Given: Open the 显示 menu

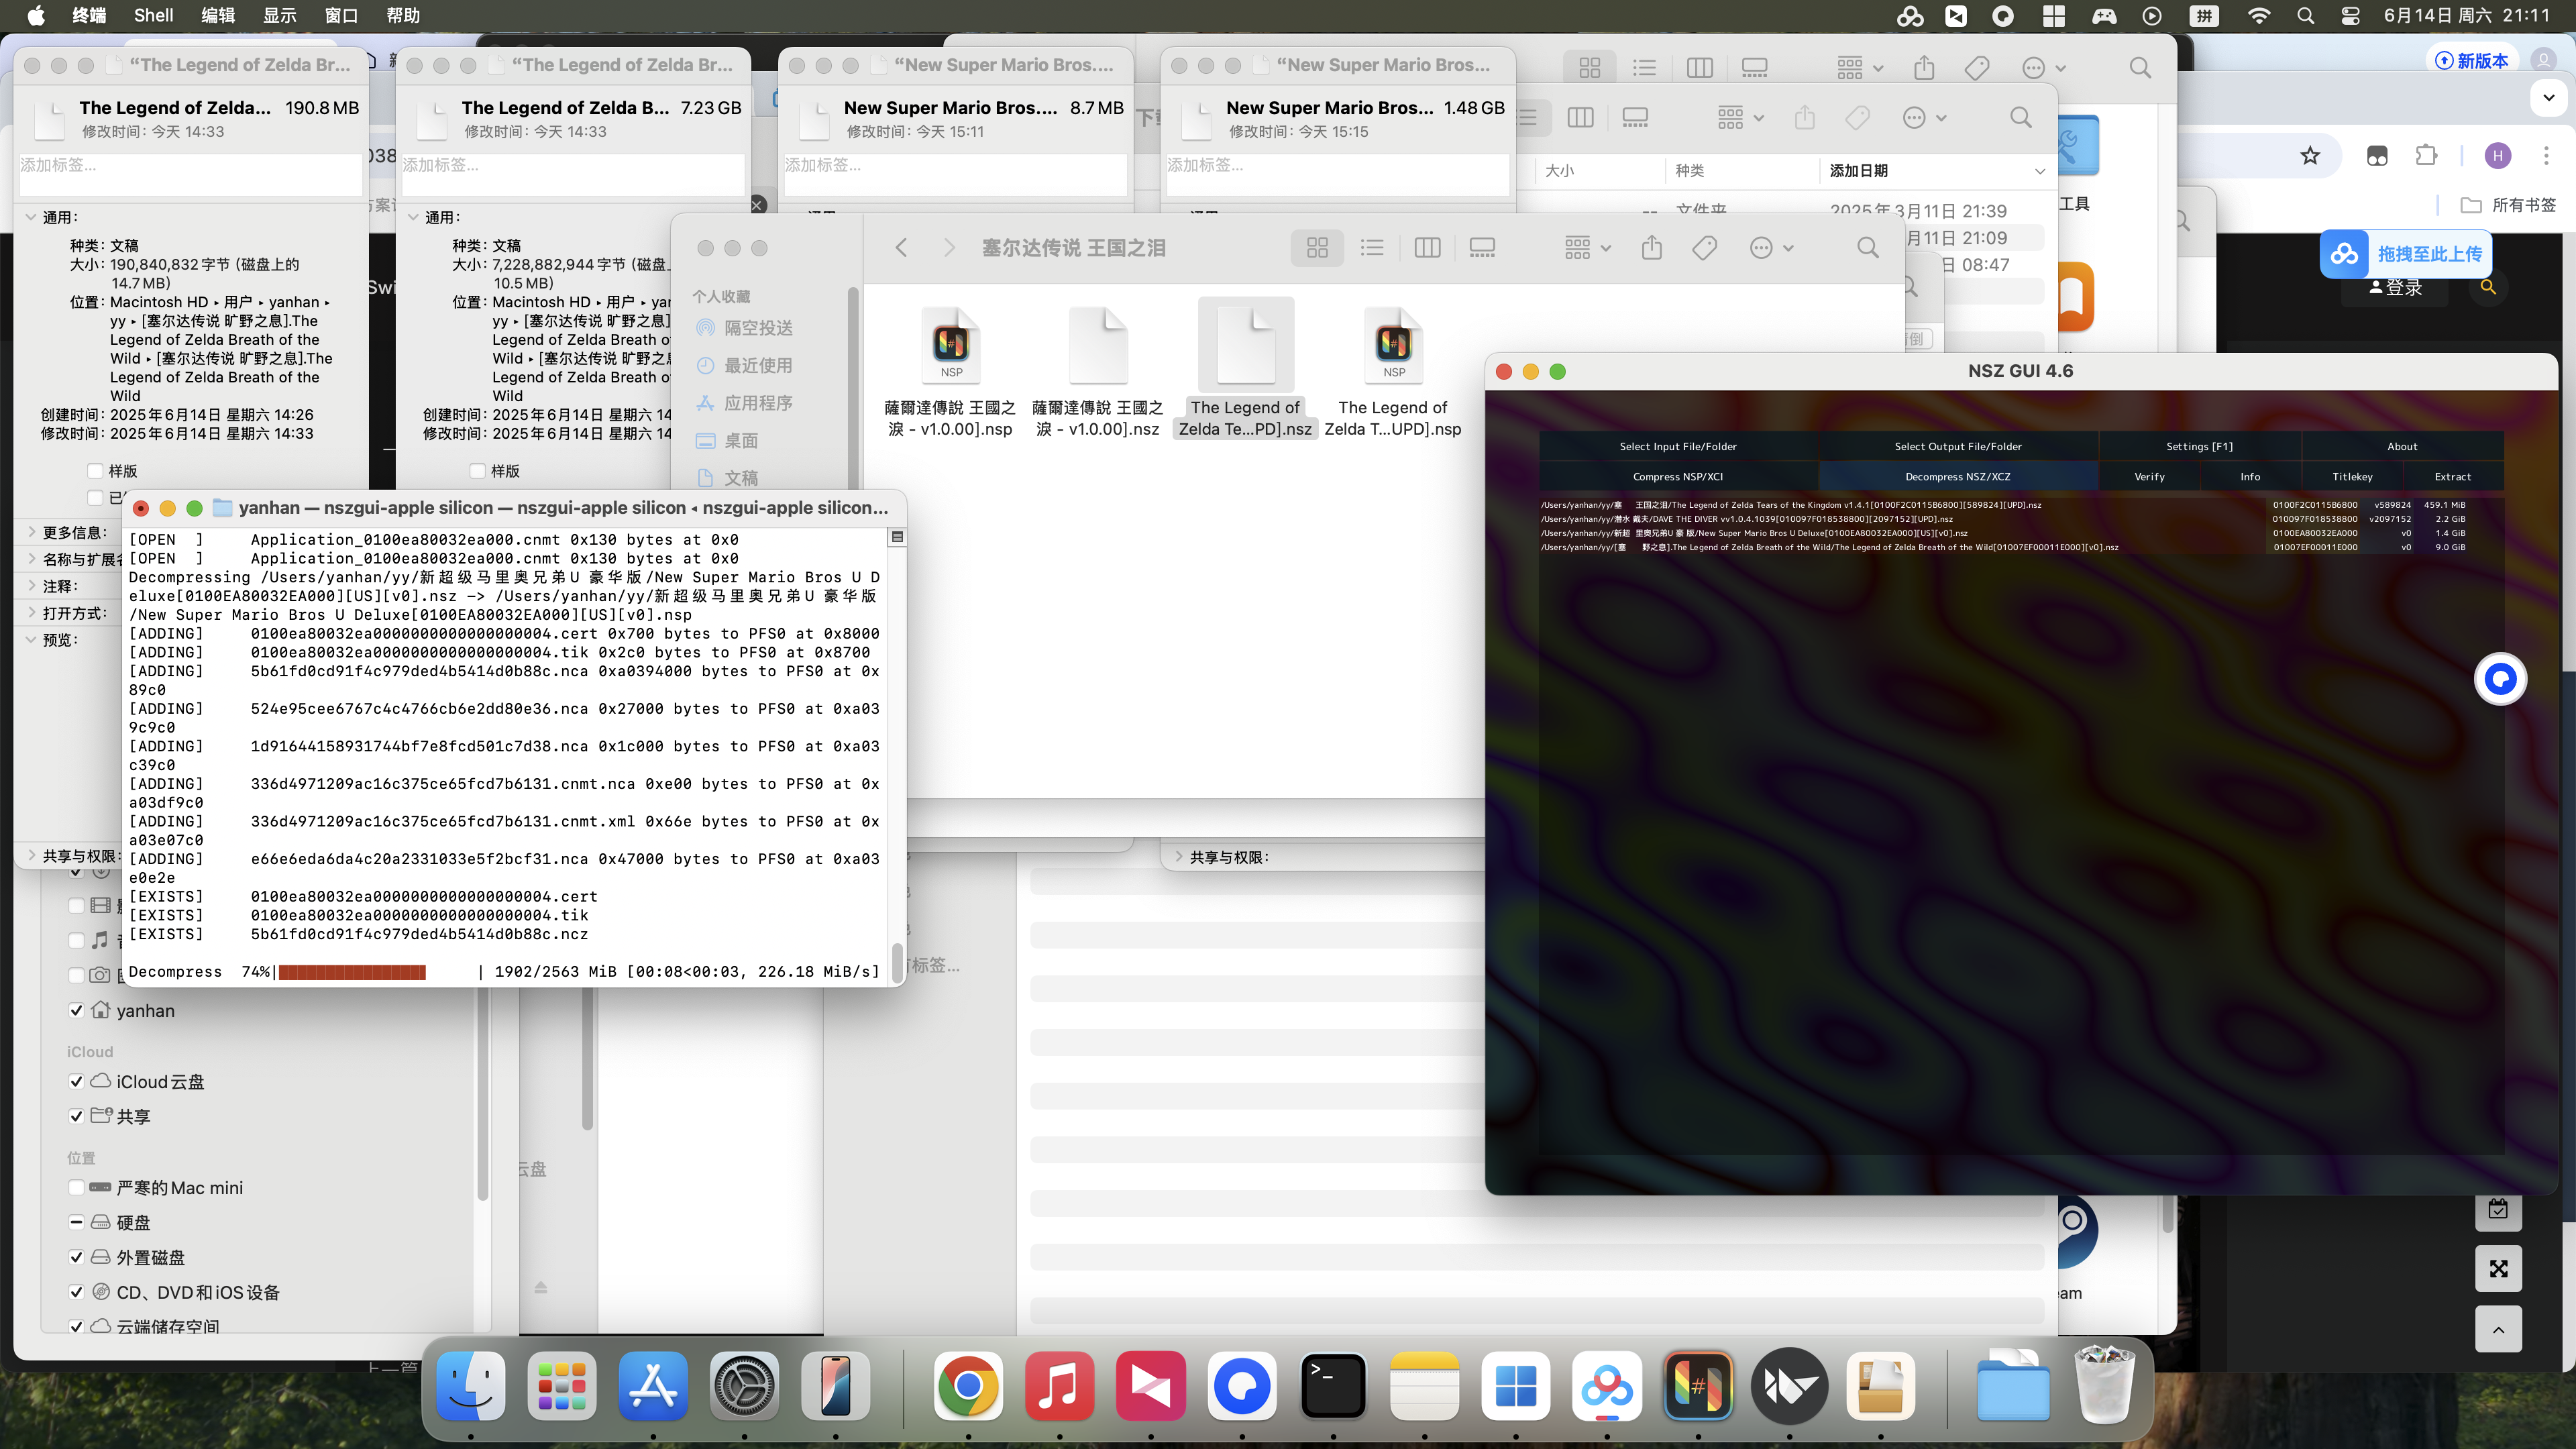Looking at the screenshot, I should click(x=279, y=15).
